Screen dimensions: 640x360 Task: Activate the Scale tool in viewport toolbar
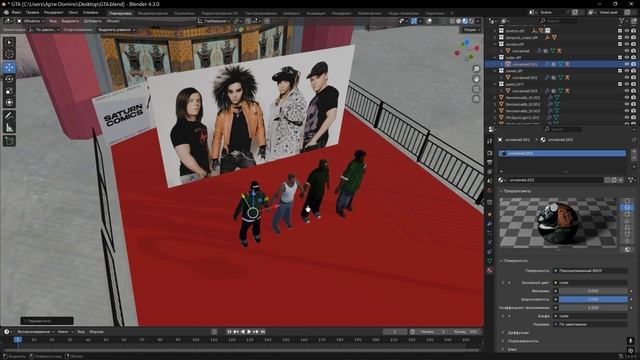tap(9, 91)
